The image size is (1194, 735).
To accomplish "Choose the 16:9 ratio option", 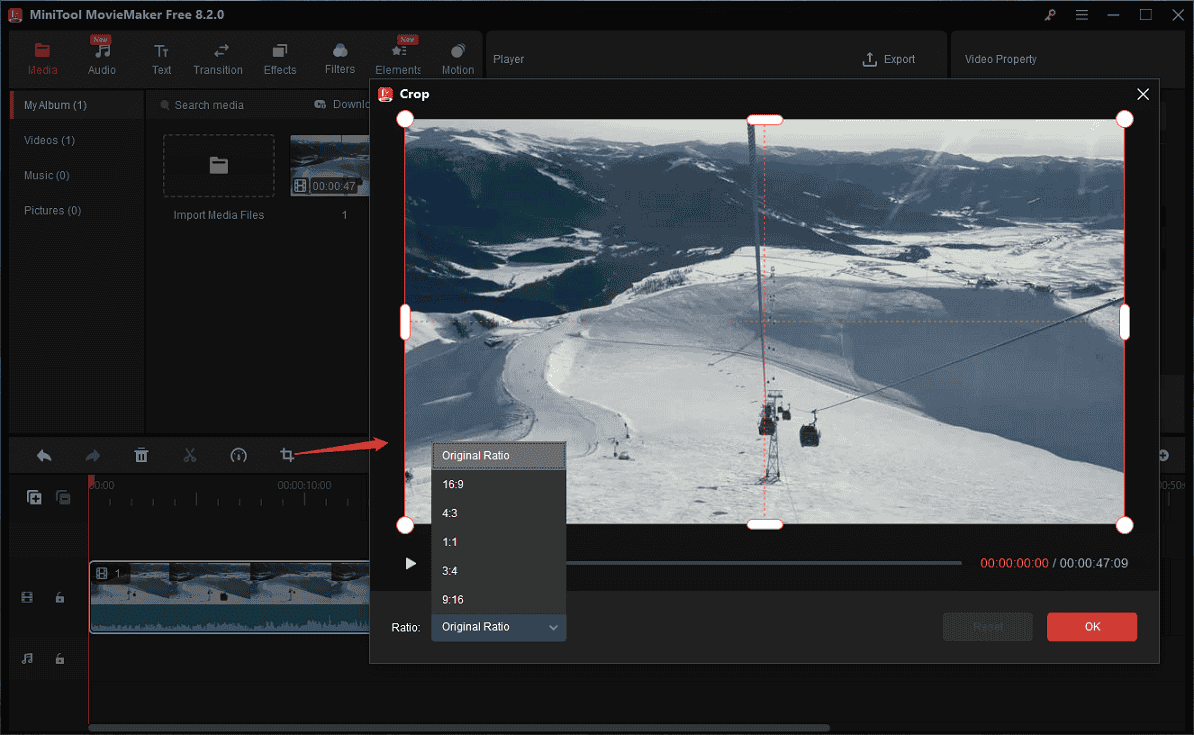I will 499,484.
